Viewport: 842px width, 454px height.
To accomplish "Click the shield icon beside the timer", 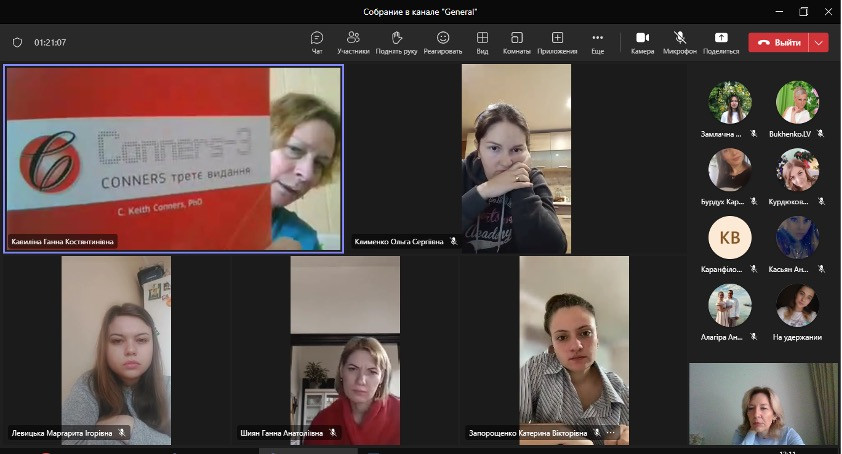I will [17, 42].
